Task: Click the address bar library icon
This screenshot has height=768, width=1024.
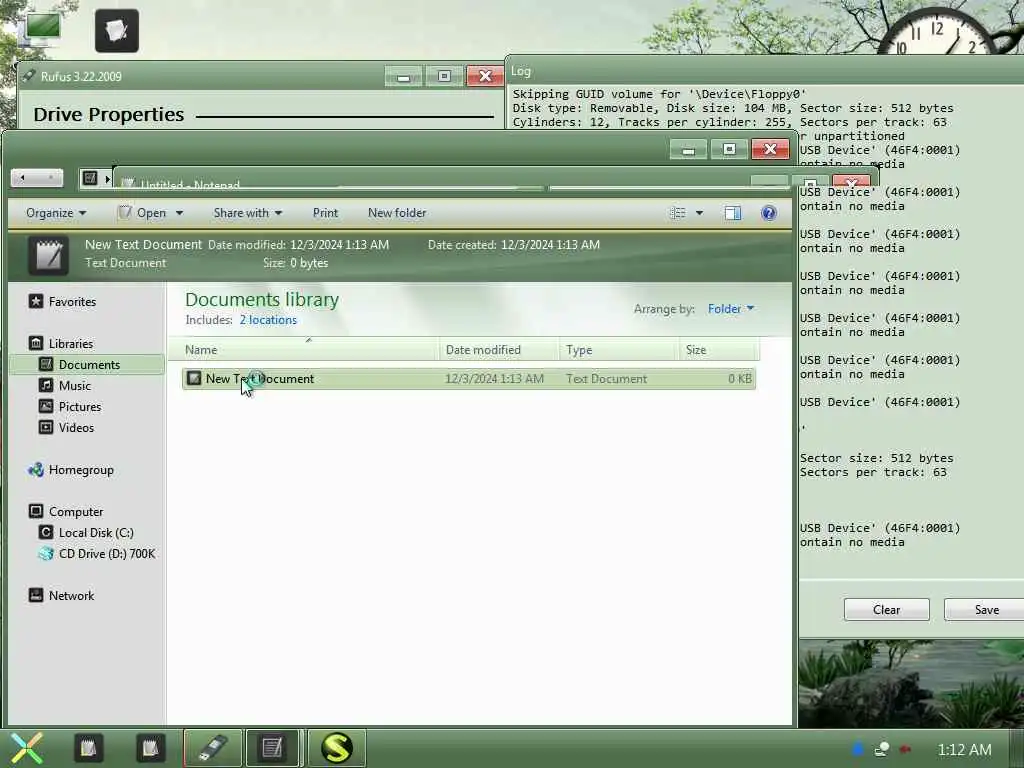Action: 90,178
